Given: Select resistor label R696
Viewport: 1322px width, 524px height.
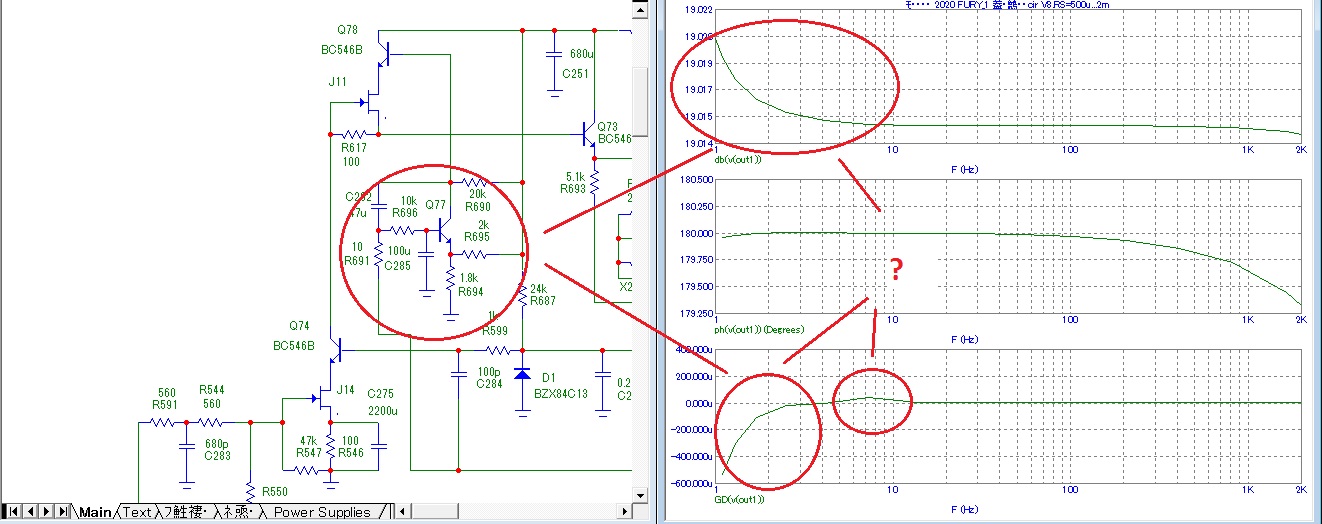Looking at the screenshot, I should 405,212.
